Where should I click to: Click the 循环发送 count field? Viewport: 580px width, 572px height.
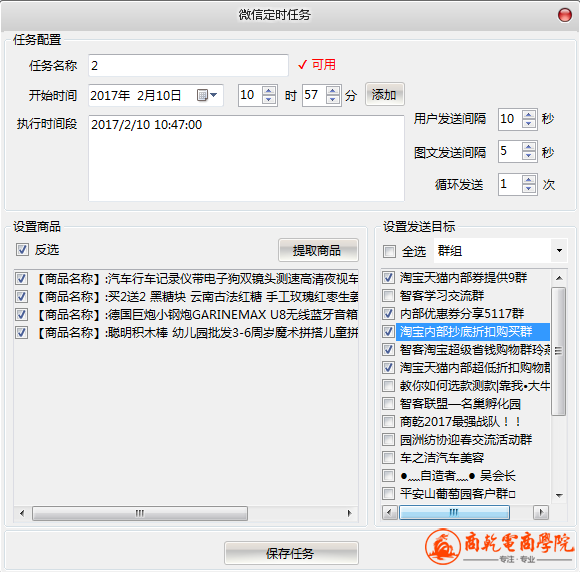[510, 184]
